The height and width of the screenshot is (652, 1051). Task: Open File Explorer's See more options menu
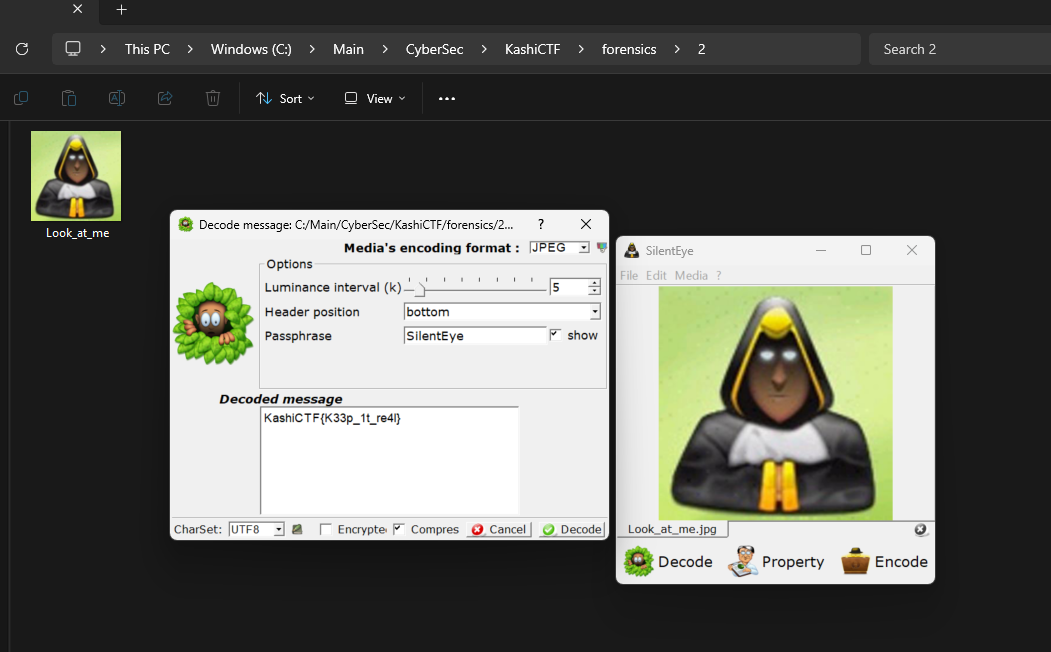point(447,99)
